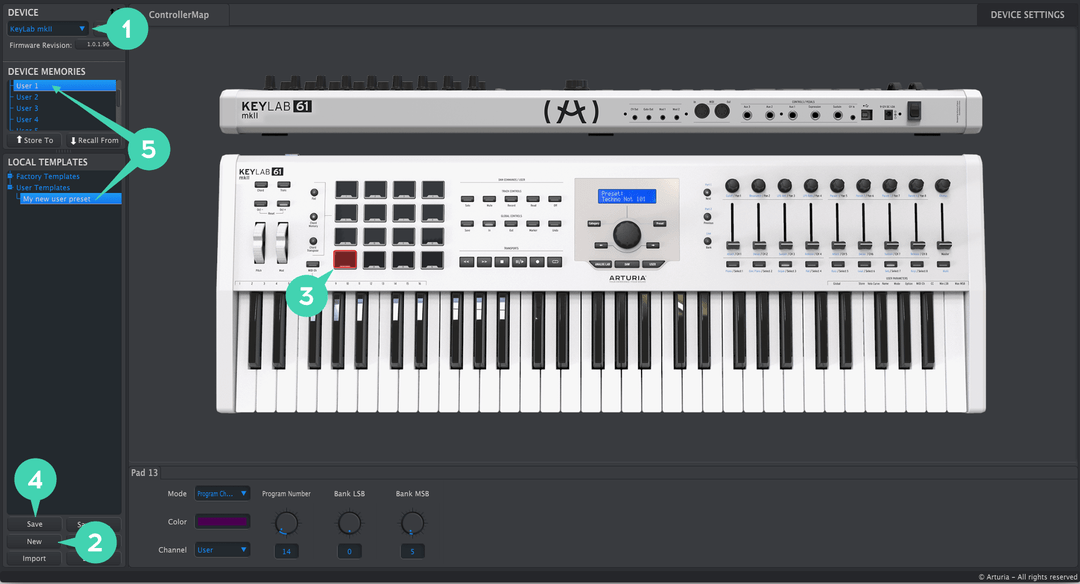Toggle the round Chord Memory button
Screen dimensions: 1080x584
(313, 217)
